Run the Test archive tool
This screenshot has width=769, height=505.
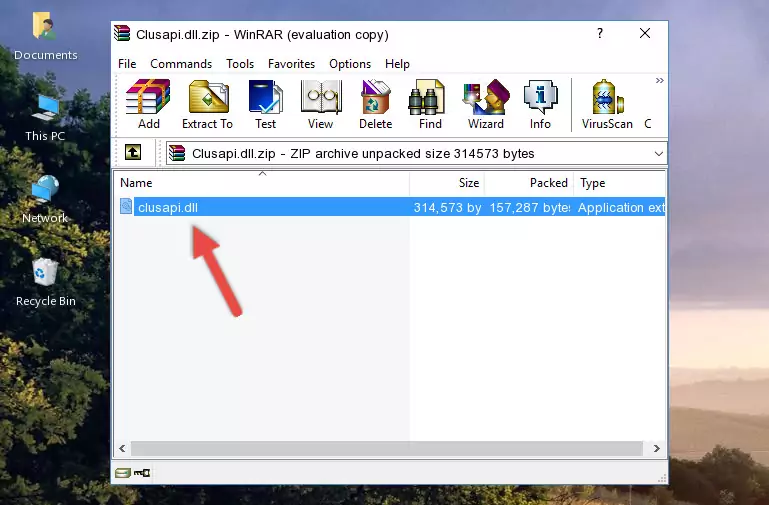click(x=265, y=104)
